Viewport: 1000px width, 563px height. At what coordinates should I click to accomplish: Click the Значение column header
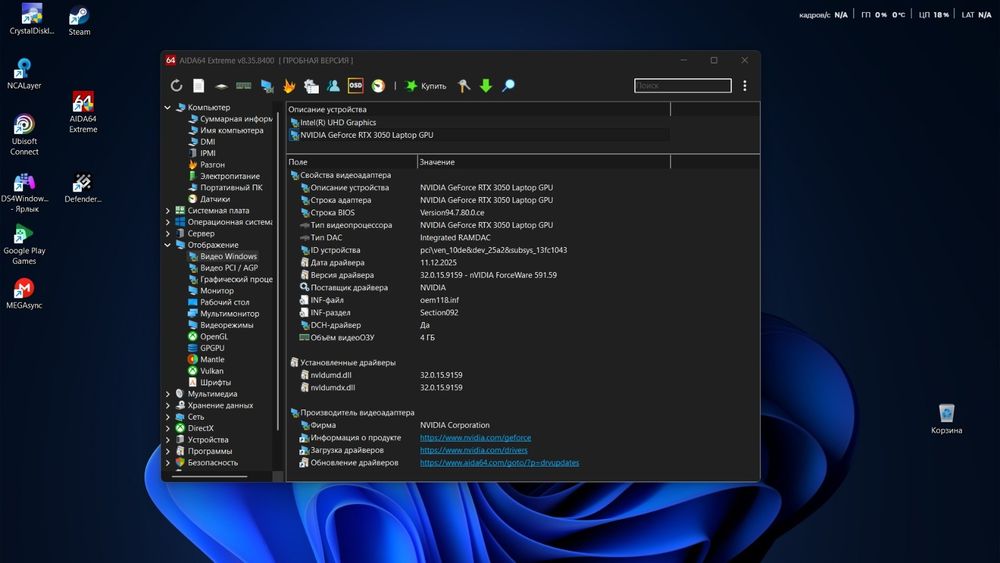click(x=544, y=162)
